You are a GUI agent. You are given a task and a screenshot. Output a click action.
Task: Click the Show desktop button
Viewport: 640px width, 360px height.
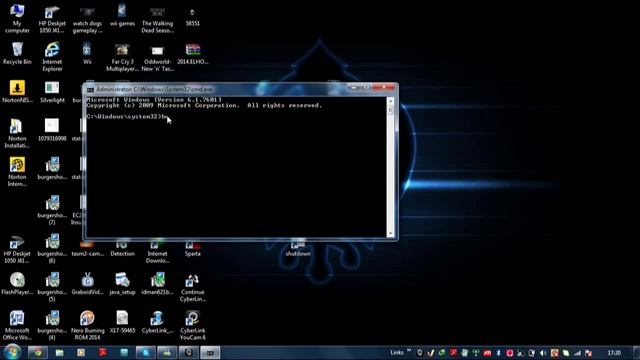coord(636,353)
